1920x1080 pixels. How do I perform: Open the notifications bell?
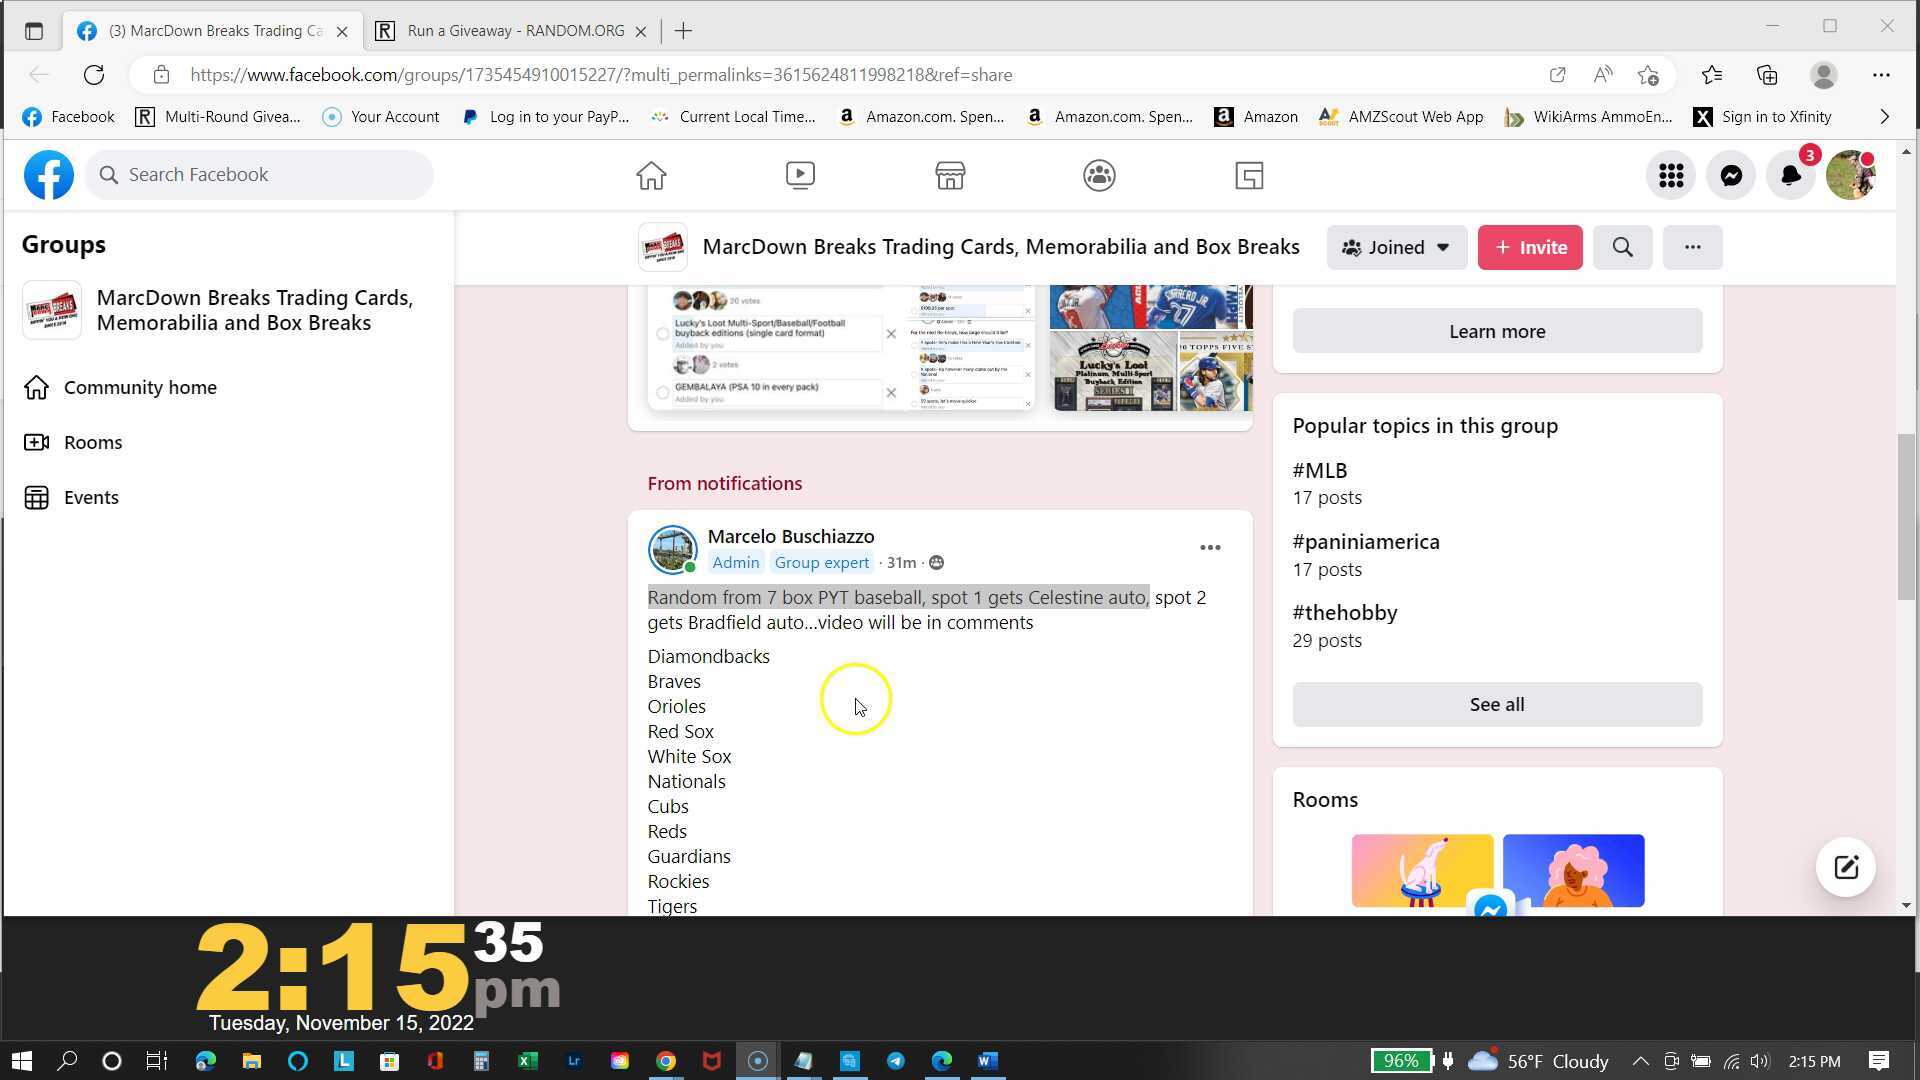[x=1790, y=175]
